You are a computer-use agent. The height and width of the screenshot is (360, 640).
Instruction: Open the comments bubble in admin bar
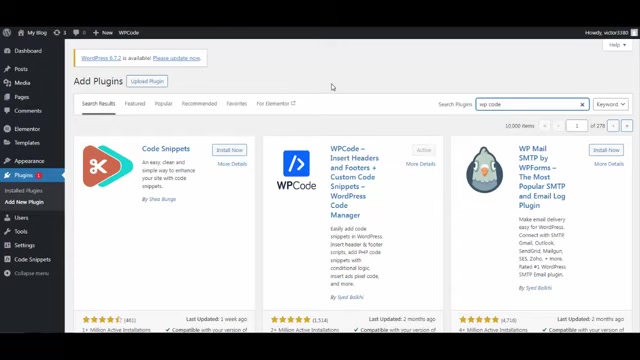[x=79, y=33]
